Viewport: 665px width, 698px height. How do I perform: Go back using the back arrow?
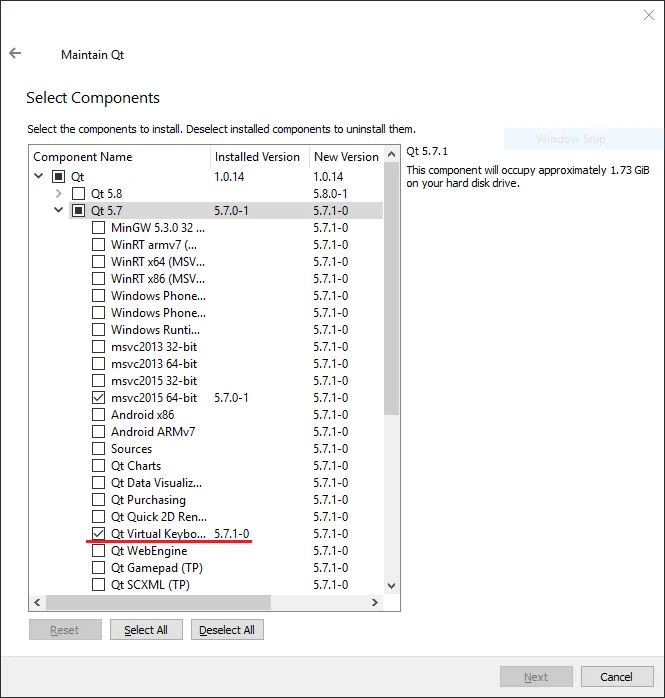[15, 53]
